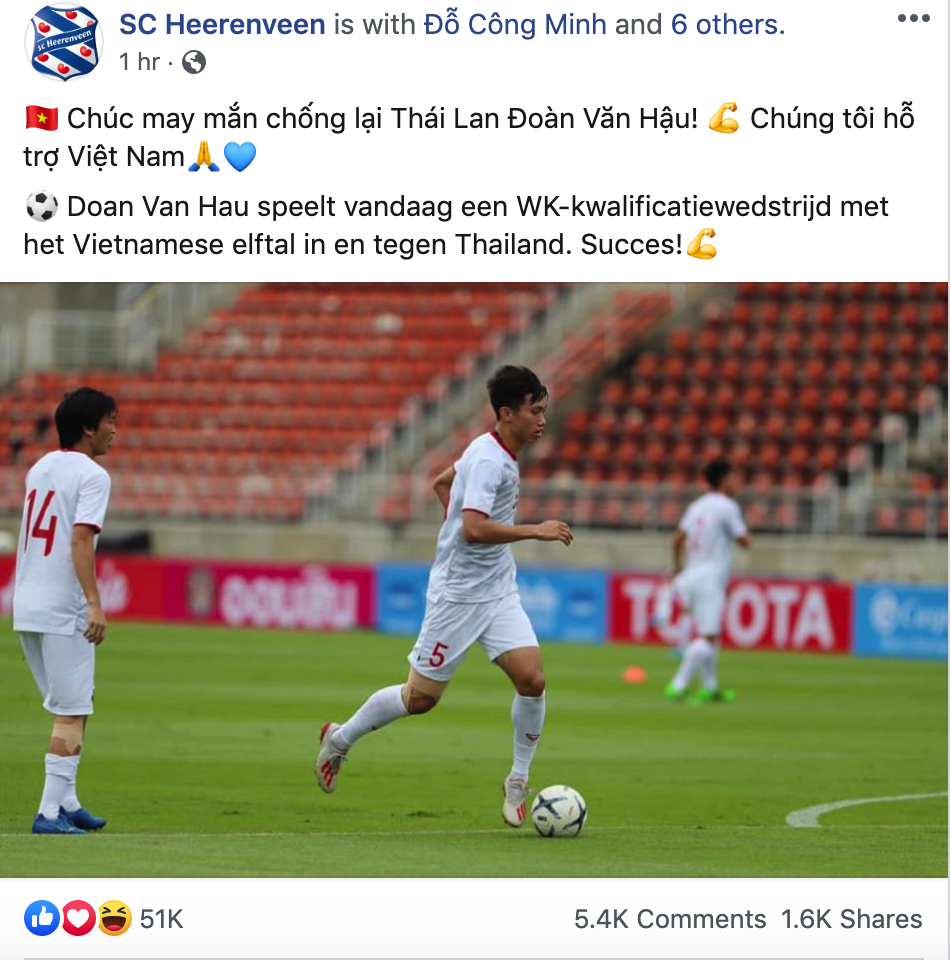Viewport: 950px width, 960px height.
Task: Click the Vietnam flag emoji
Action: coord(42,119)
